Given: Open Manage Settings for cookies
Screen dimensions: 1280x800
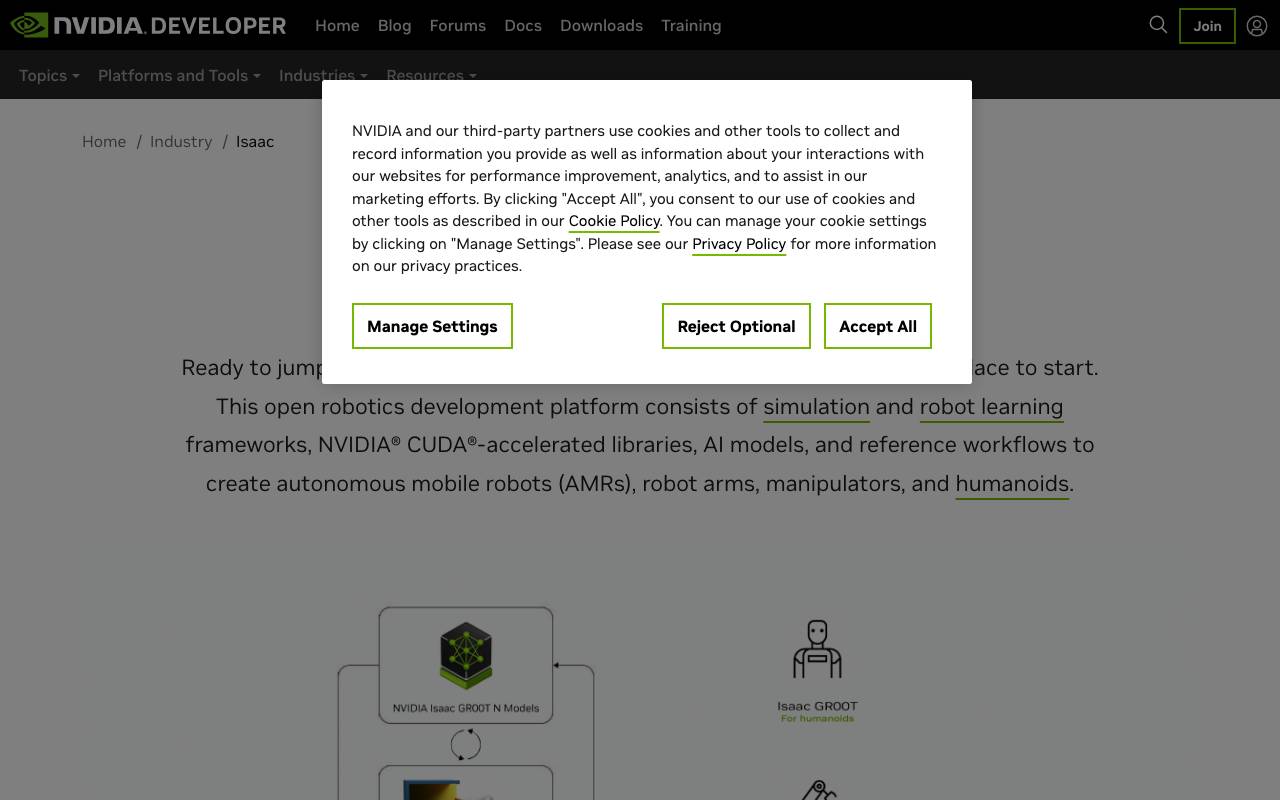Looking at the screenshot, I should coord(432,326).
